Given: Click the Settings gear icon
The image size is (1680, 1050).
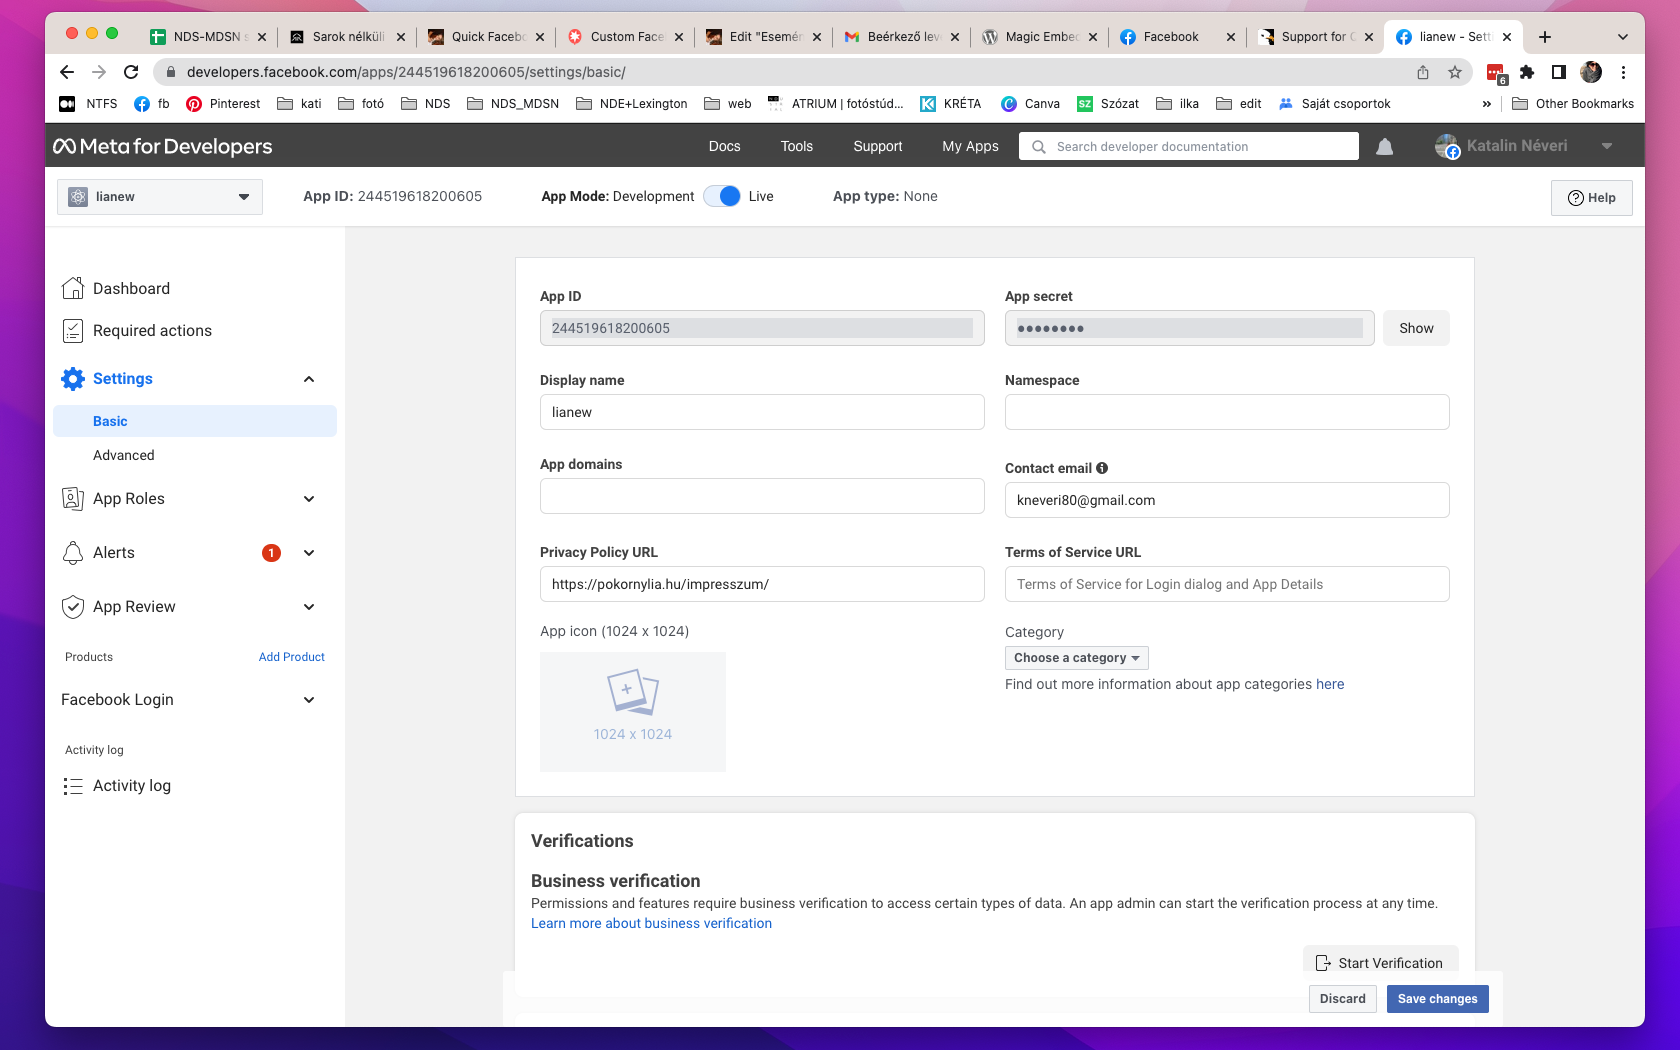Looking at the screenshot, I should coord(73,379).
